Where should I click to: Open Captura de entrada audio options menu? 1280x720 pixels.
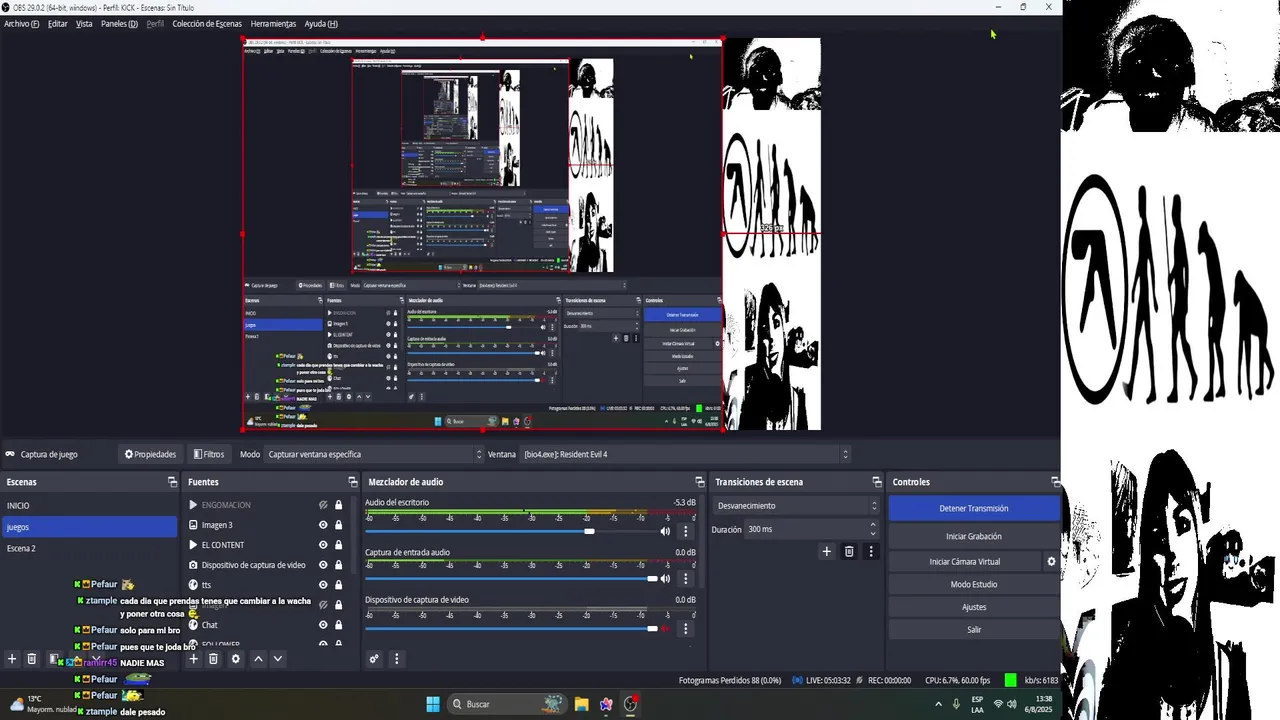pos(685,579)
